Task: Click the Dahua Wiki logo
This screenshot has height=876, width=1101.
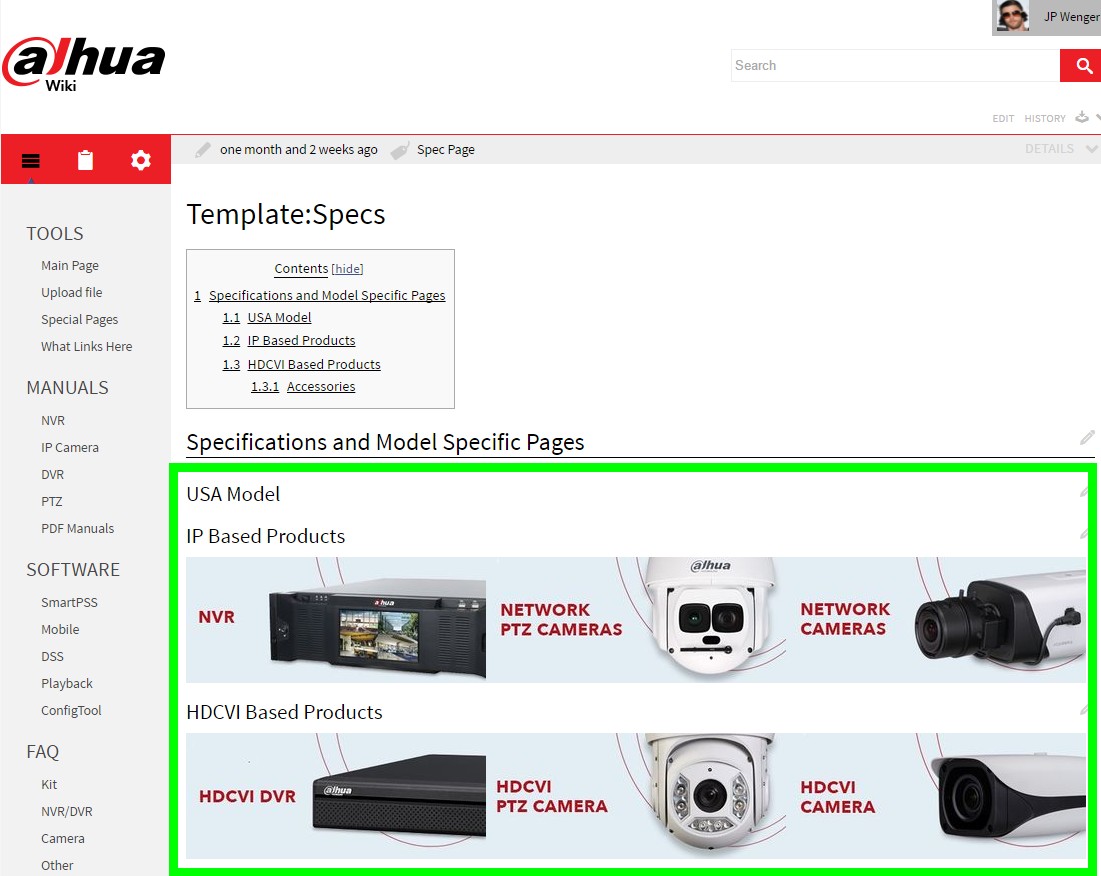Action: pyautogui.click(x=84, y=64)
